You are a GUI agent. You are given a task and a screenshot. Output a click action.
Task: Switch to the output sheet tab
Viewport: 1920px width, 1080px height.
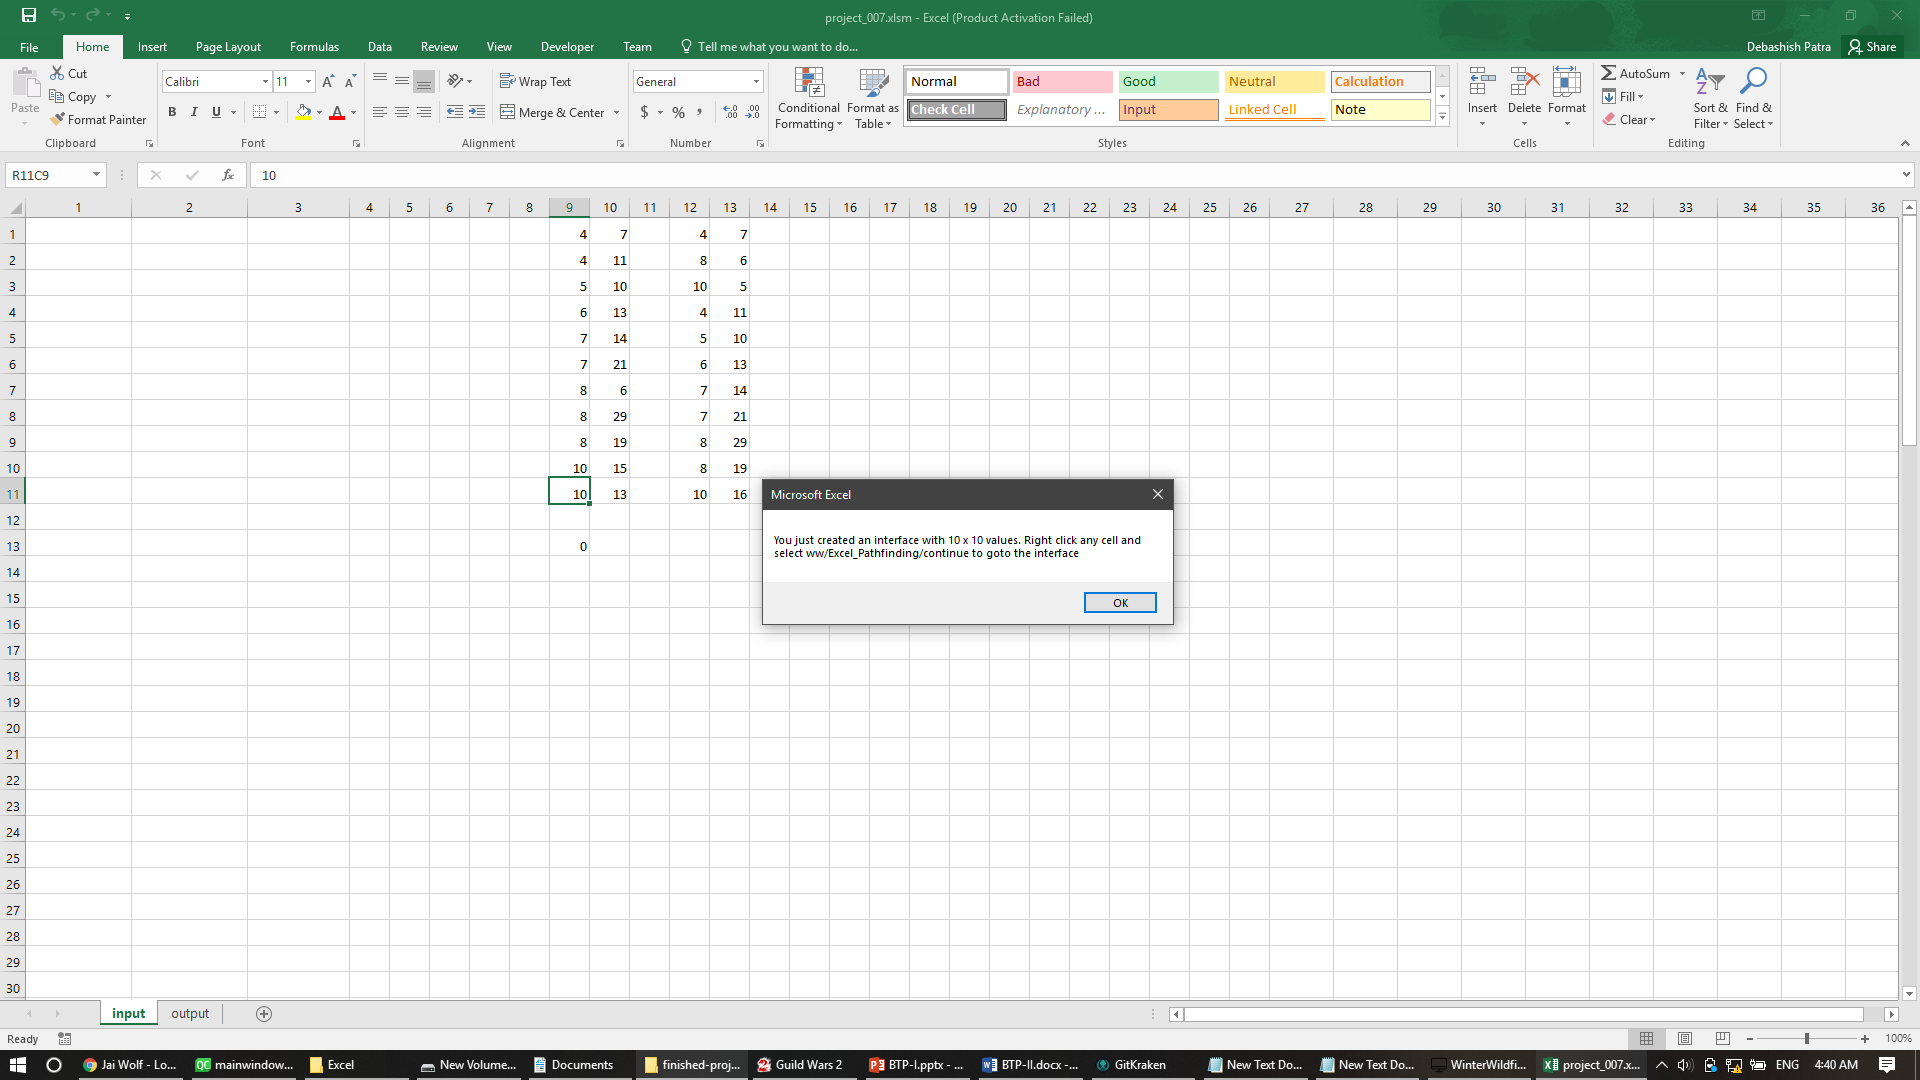point(190,1013)
